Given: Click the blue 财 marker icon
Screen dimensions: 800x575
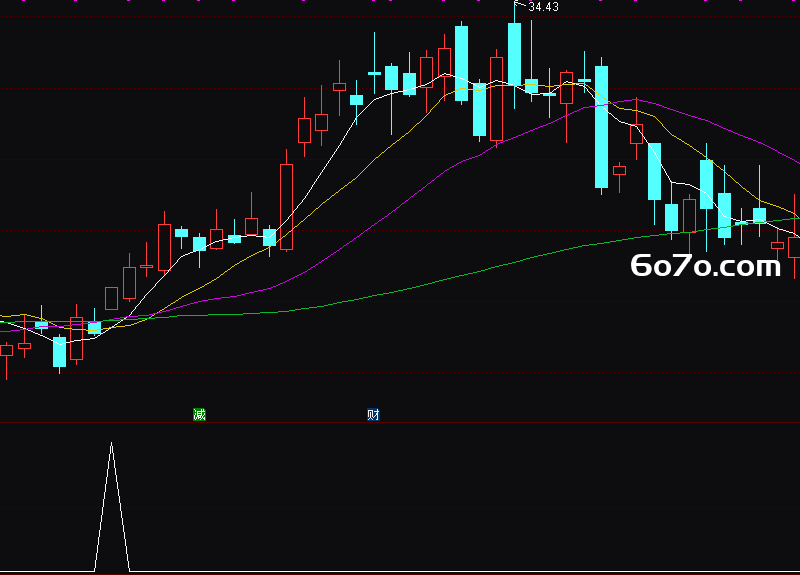Looking at the screenshot, I should 373,414.
